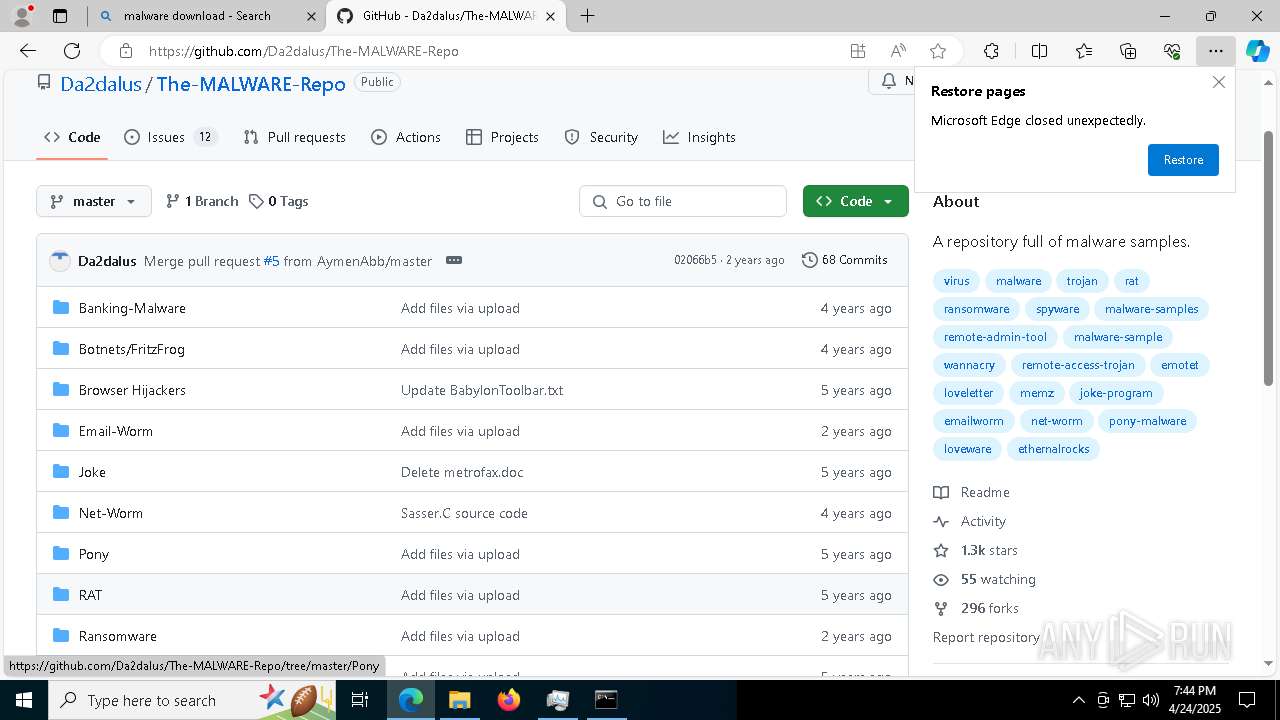Open the Actions tab

(x=406, y=137)
